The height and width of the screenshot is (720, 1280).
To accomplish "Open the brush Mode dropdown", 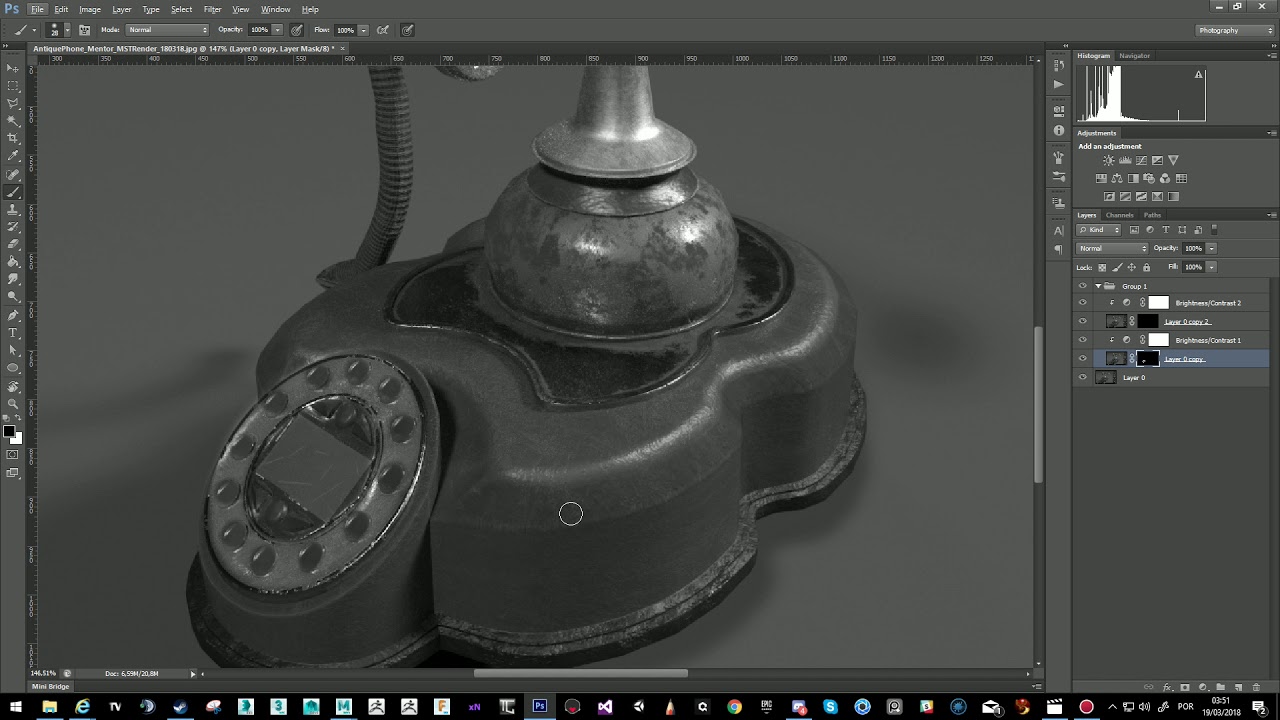I will [168, 30].
